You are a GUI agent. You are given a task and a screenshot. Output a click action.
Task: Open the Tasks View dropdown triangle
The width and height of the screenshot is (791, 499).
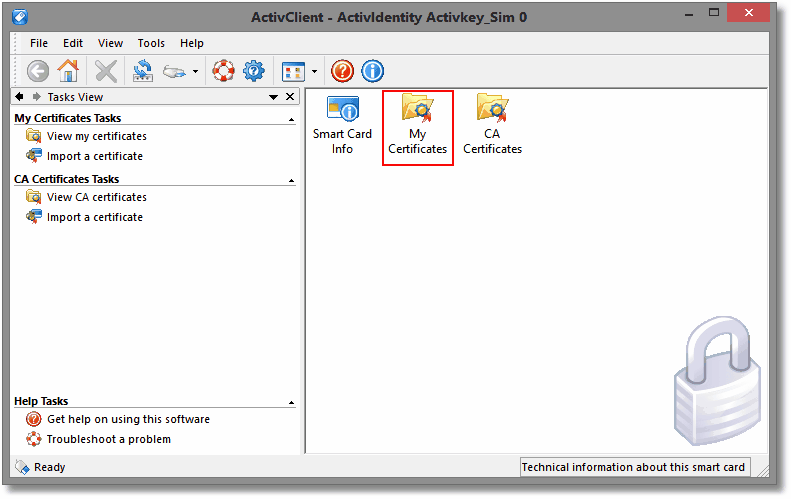click(273, 97)
